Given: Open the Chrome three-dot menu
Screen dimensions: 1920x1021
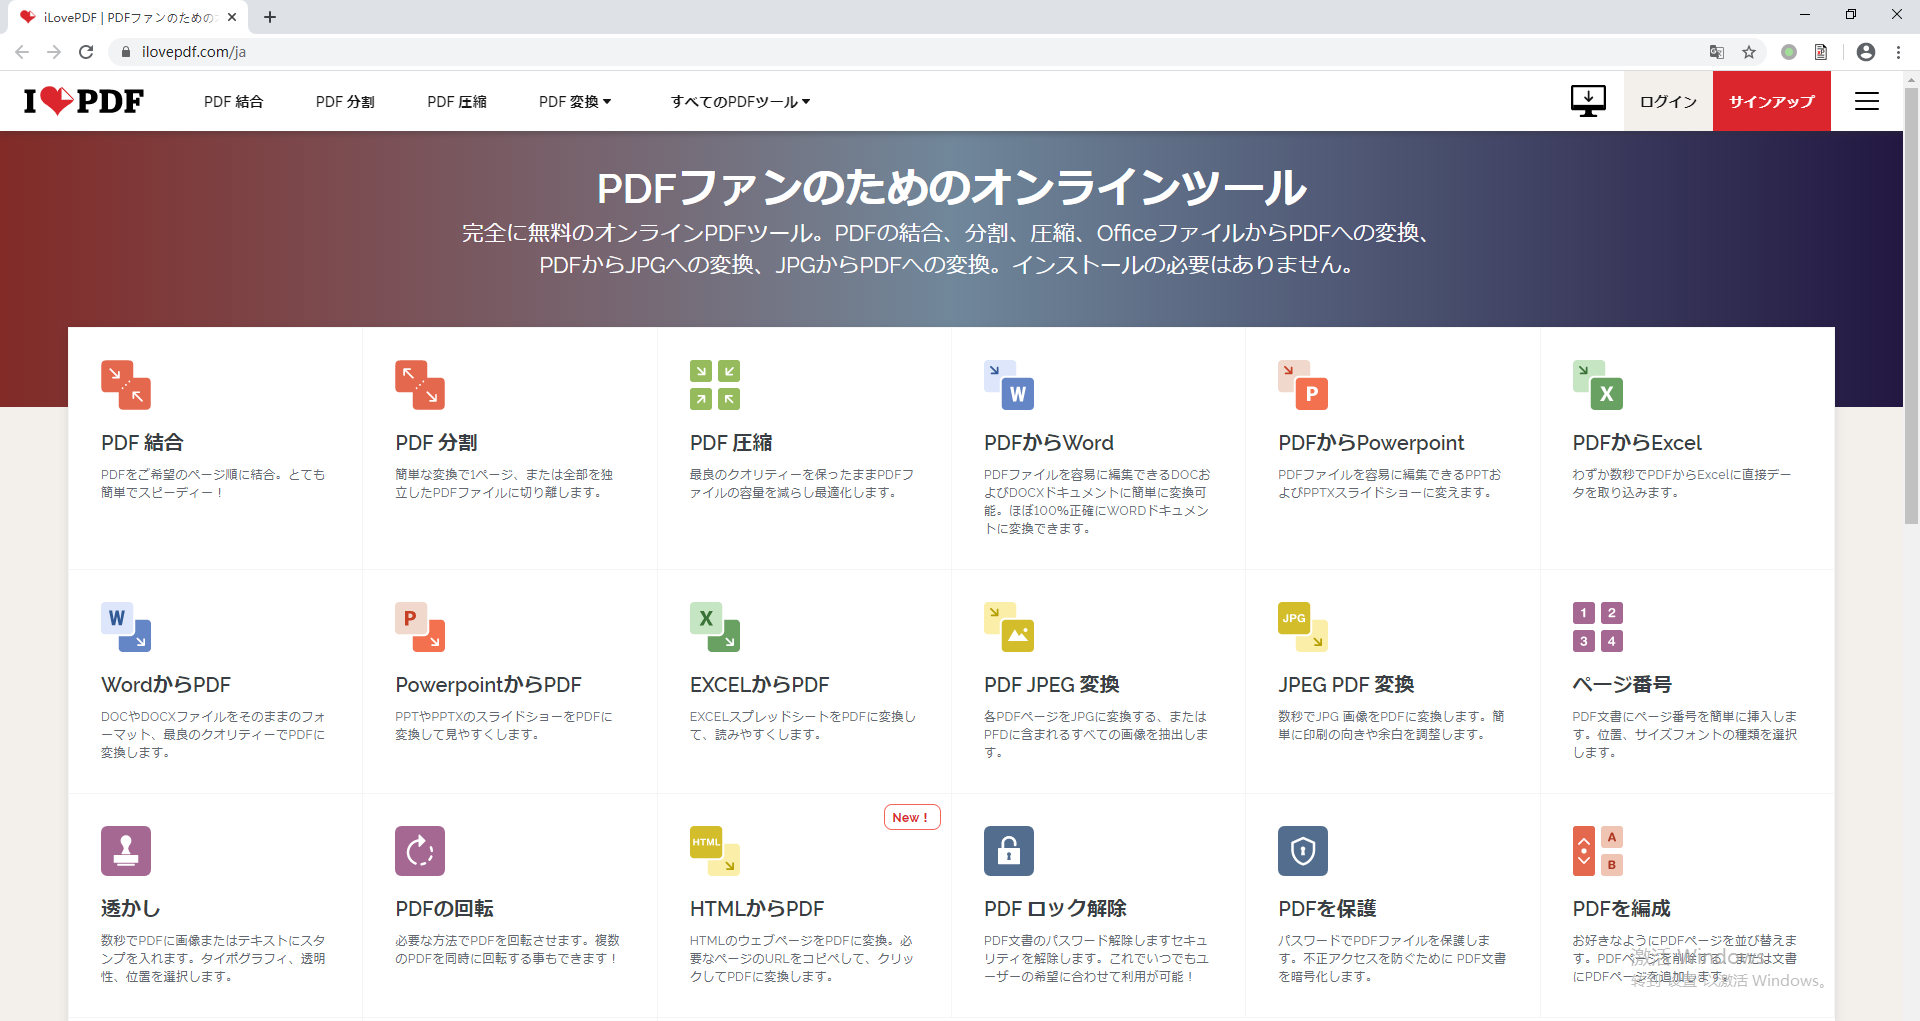Looking at the screenshot, I should [1898, 52].
